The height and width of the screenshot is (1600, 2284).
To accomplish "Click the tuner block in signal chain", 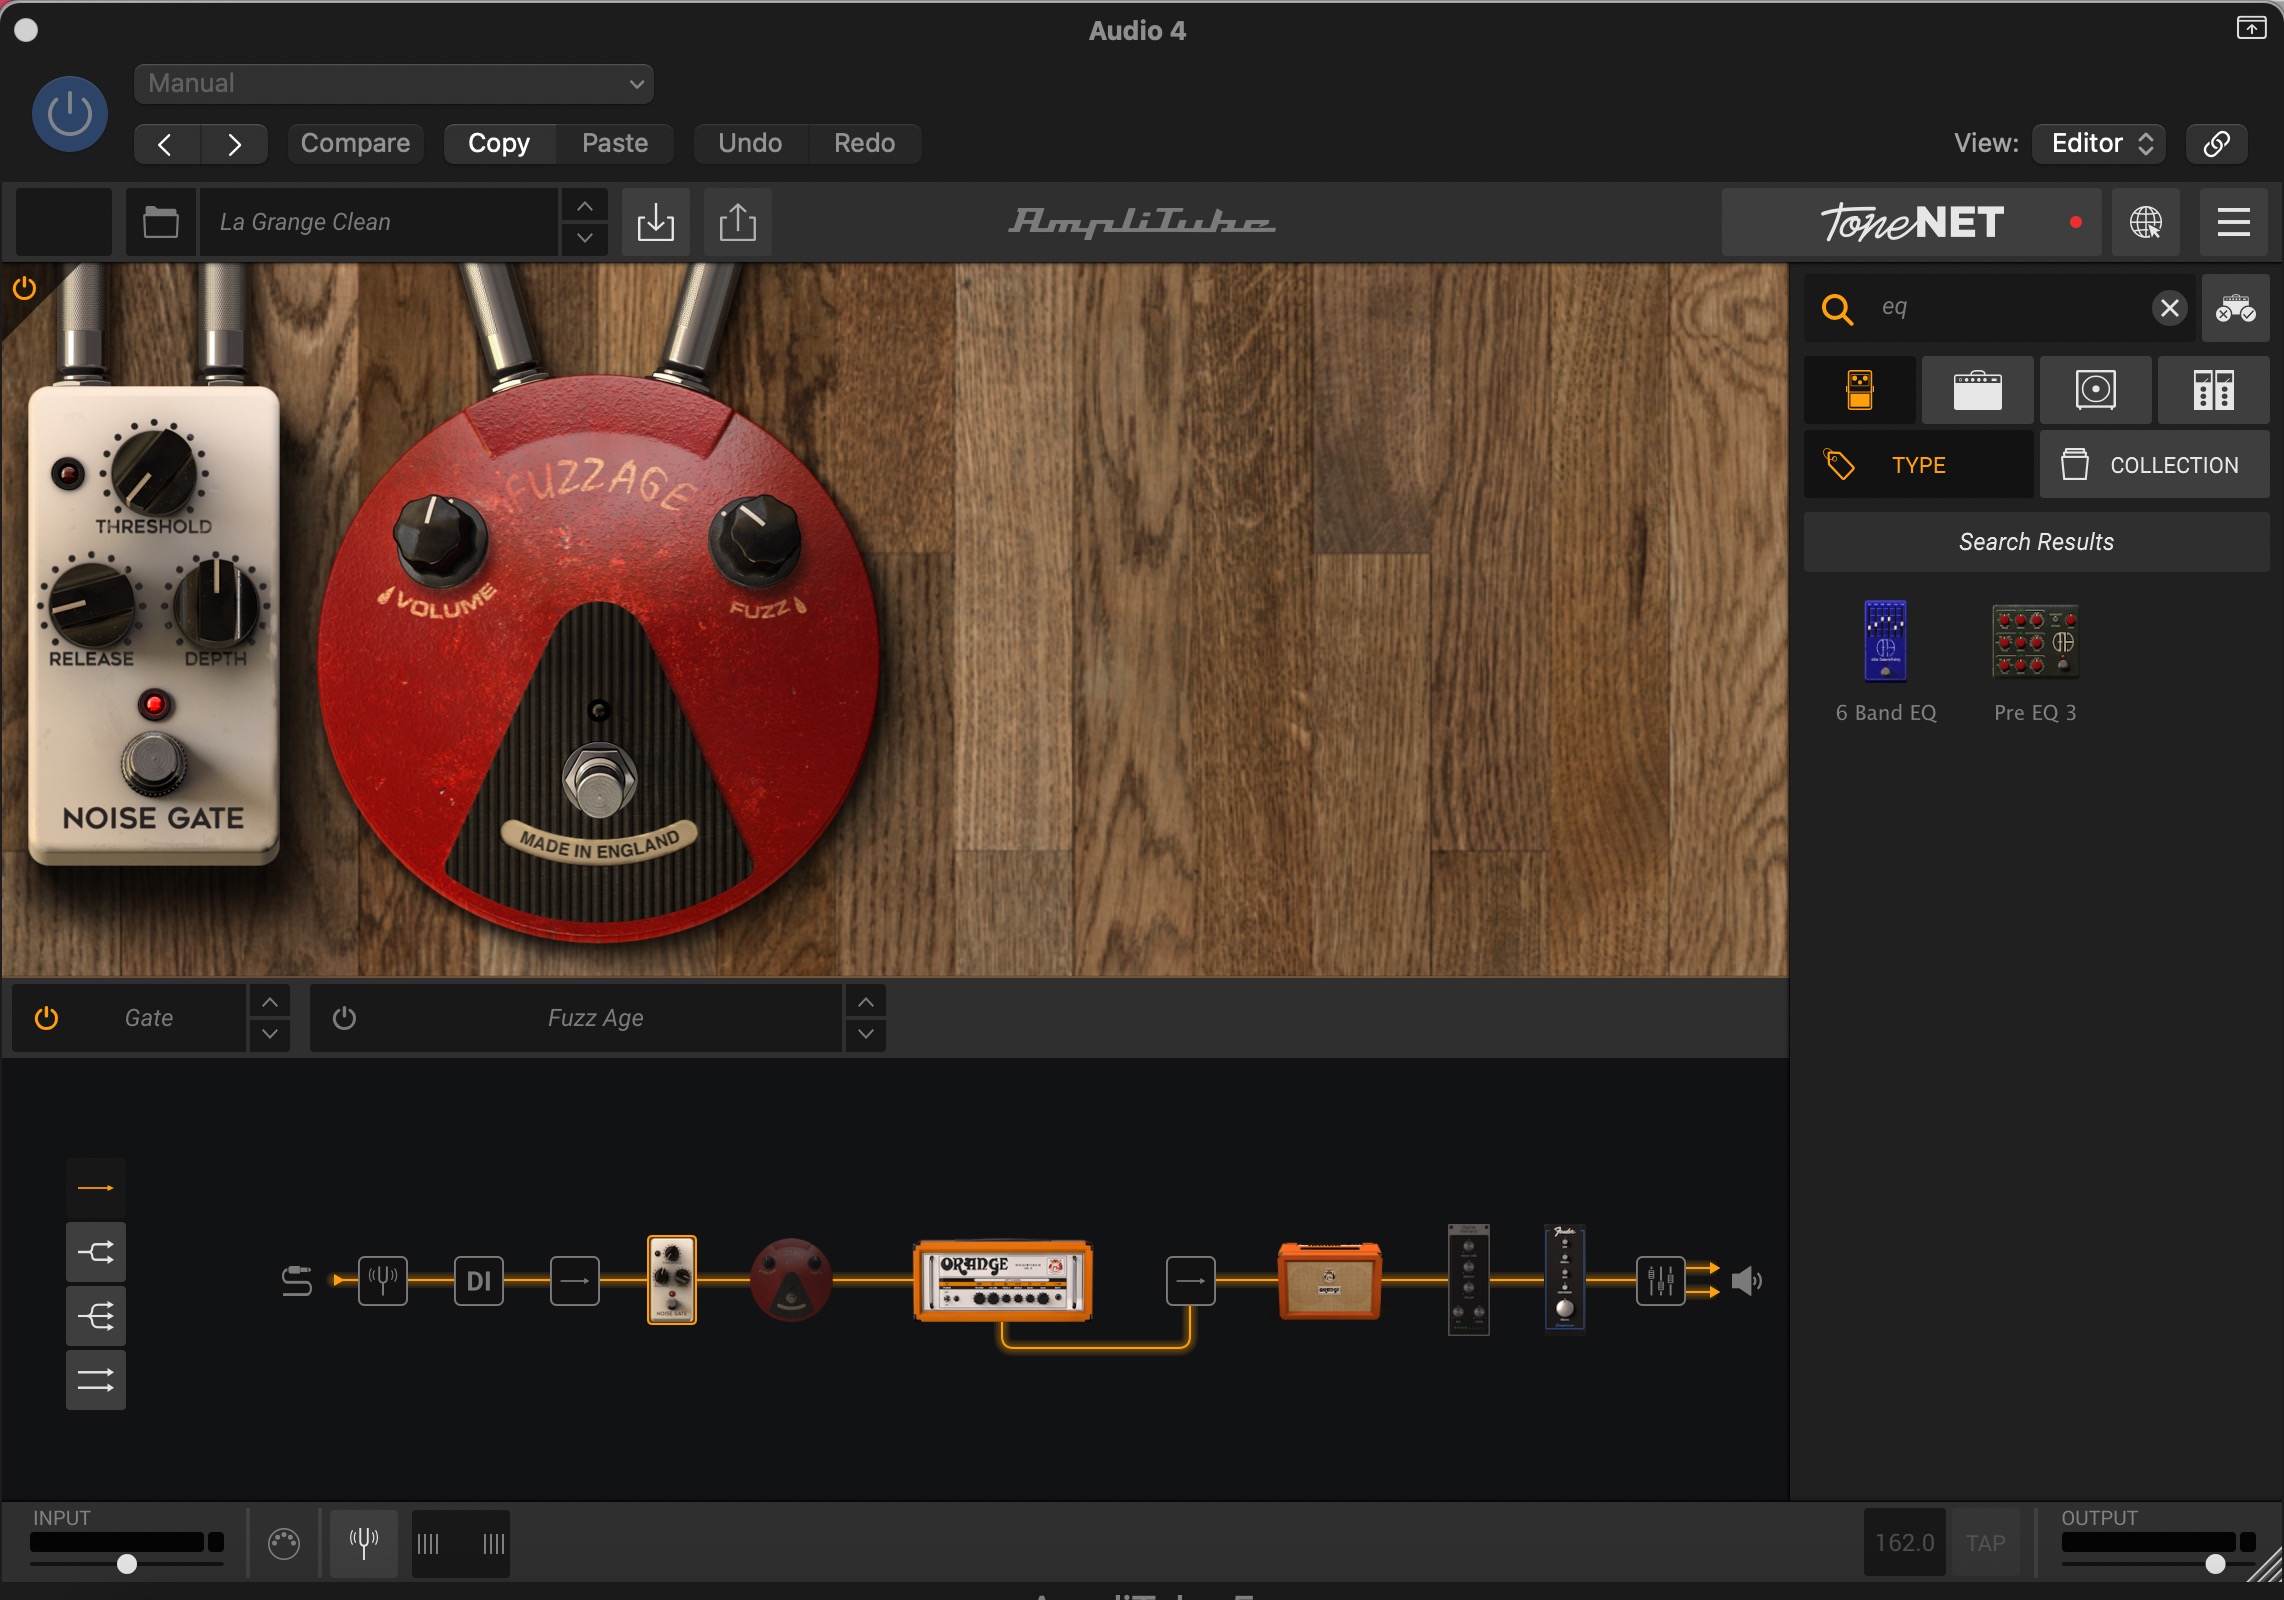I will click(383, 1281).
